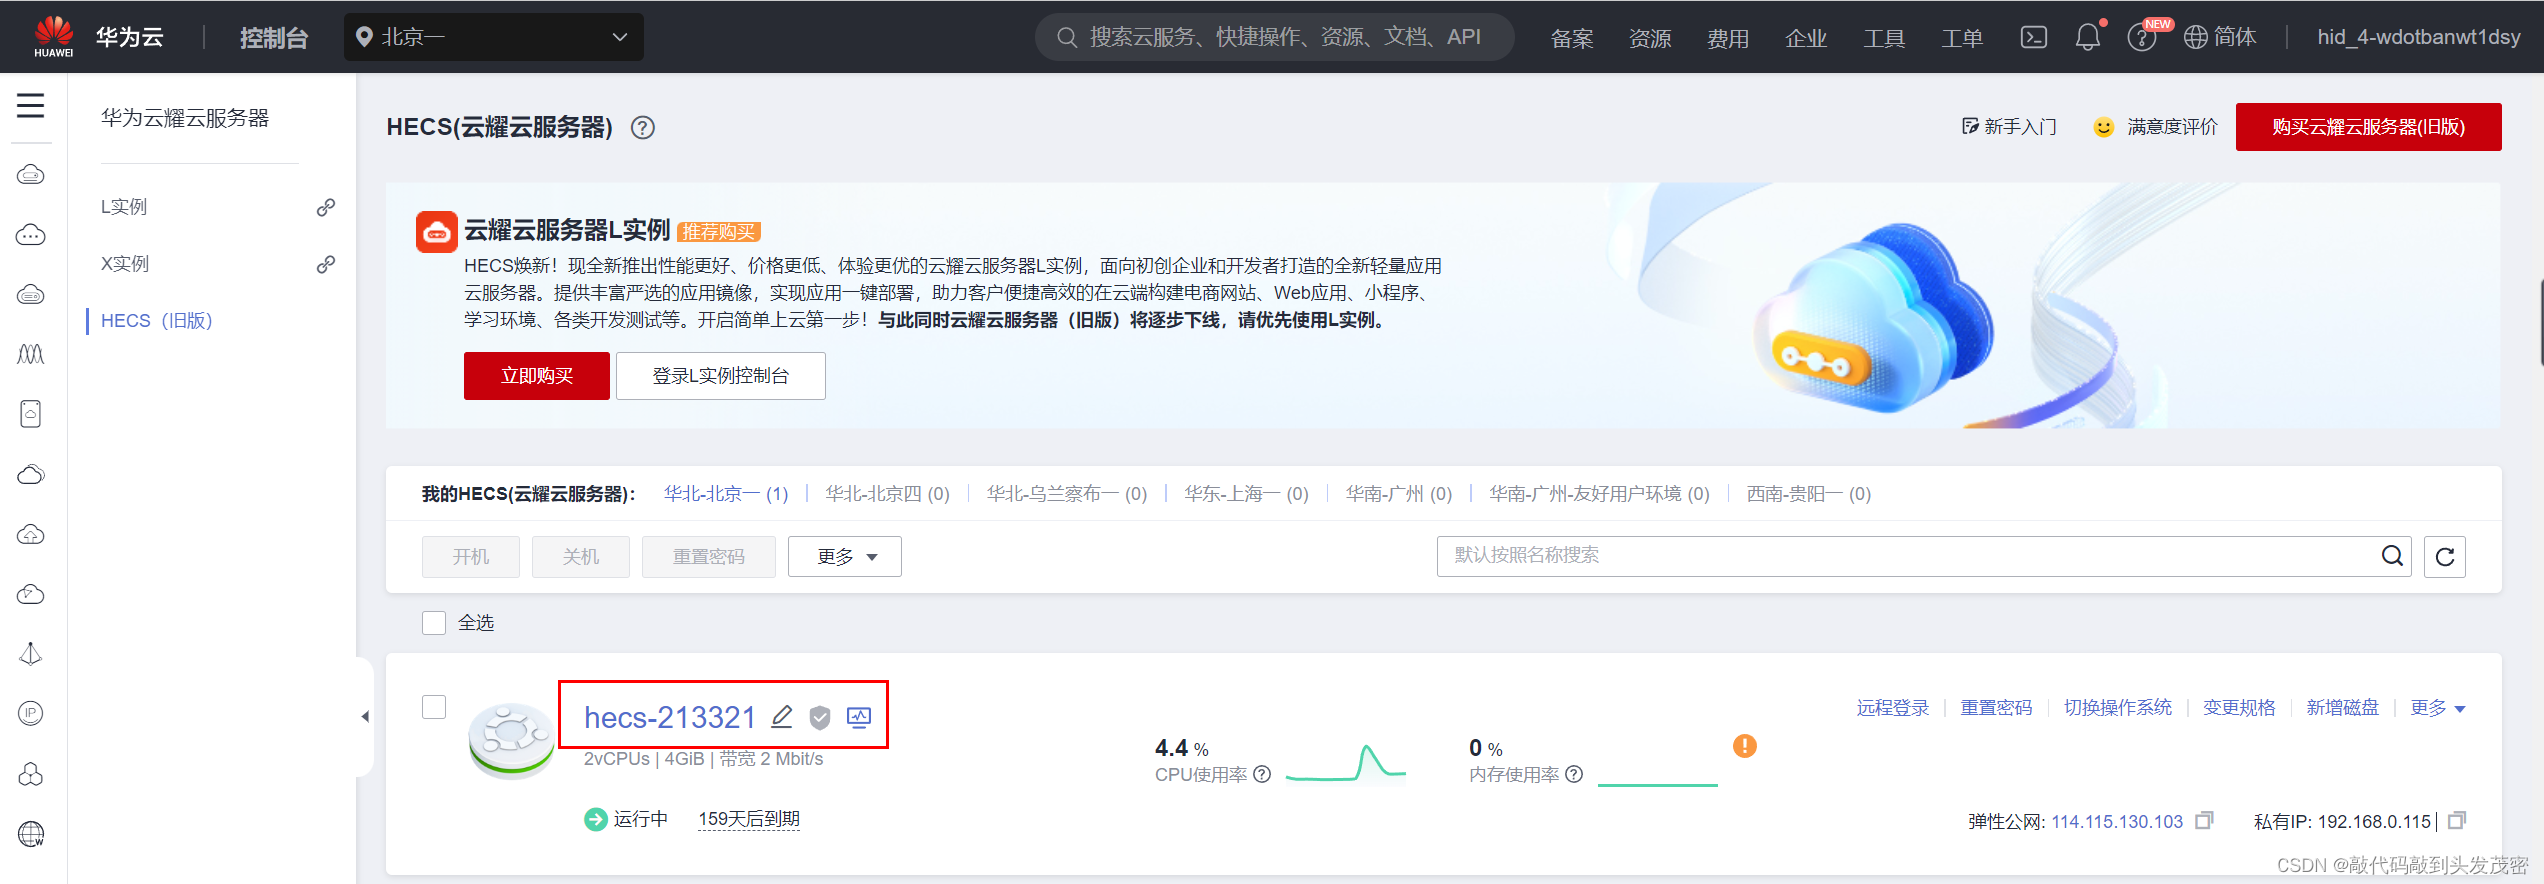The image size is (2544, 884).
Task: Click the orange warning exclamation icon
Action: [x=1745, y=746]
